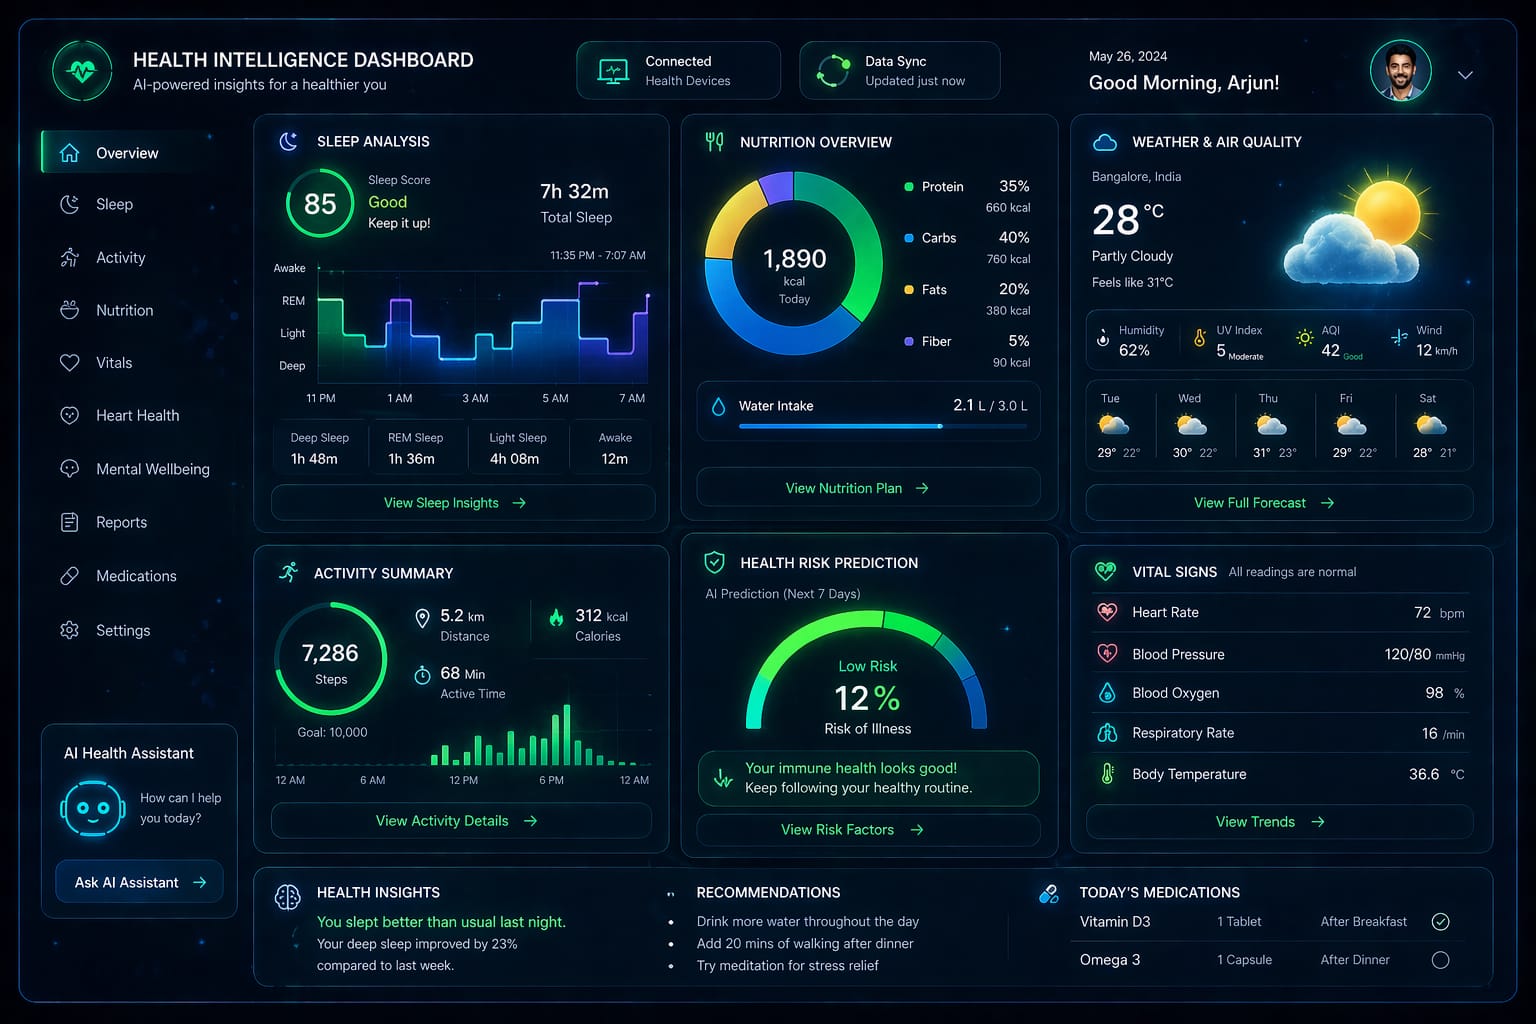This screenshot has height=1024, width=1536.
Task: Open View Activity Details
Action: click(x=461, y=820)
